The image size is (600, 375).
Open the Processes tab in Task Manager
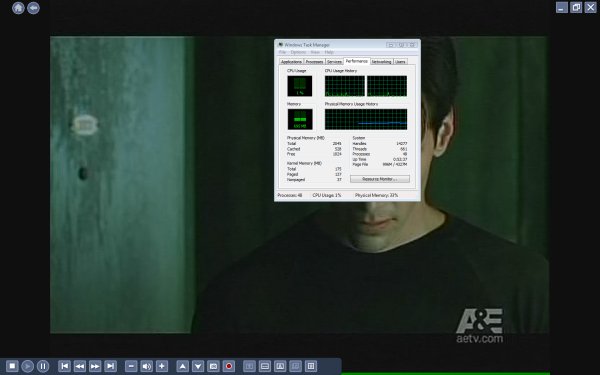click(315, 62)
